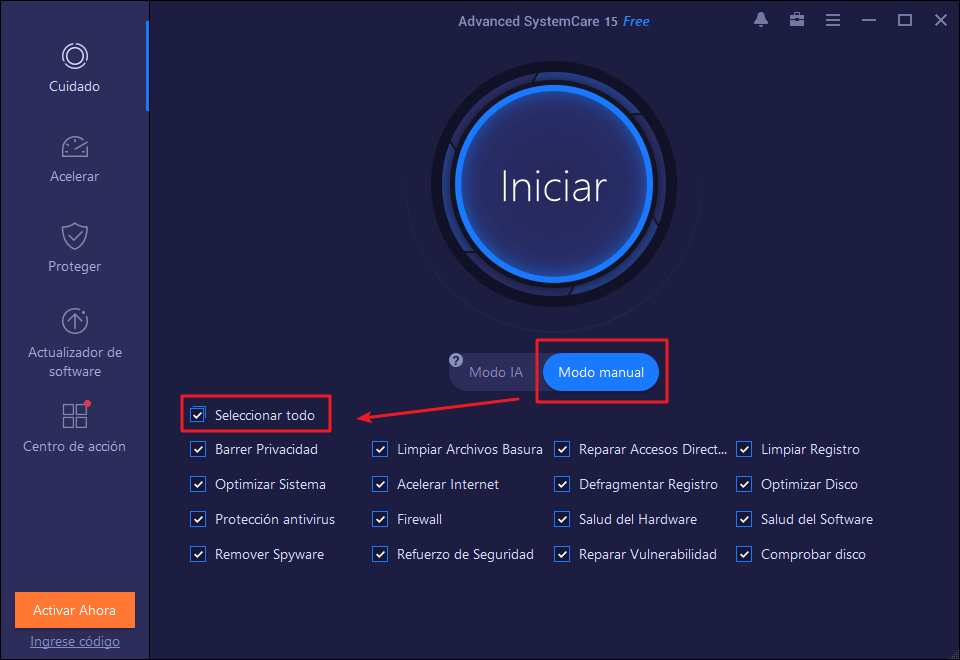Uncheck Limpiar Registro

click(744, 449)
